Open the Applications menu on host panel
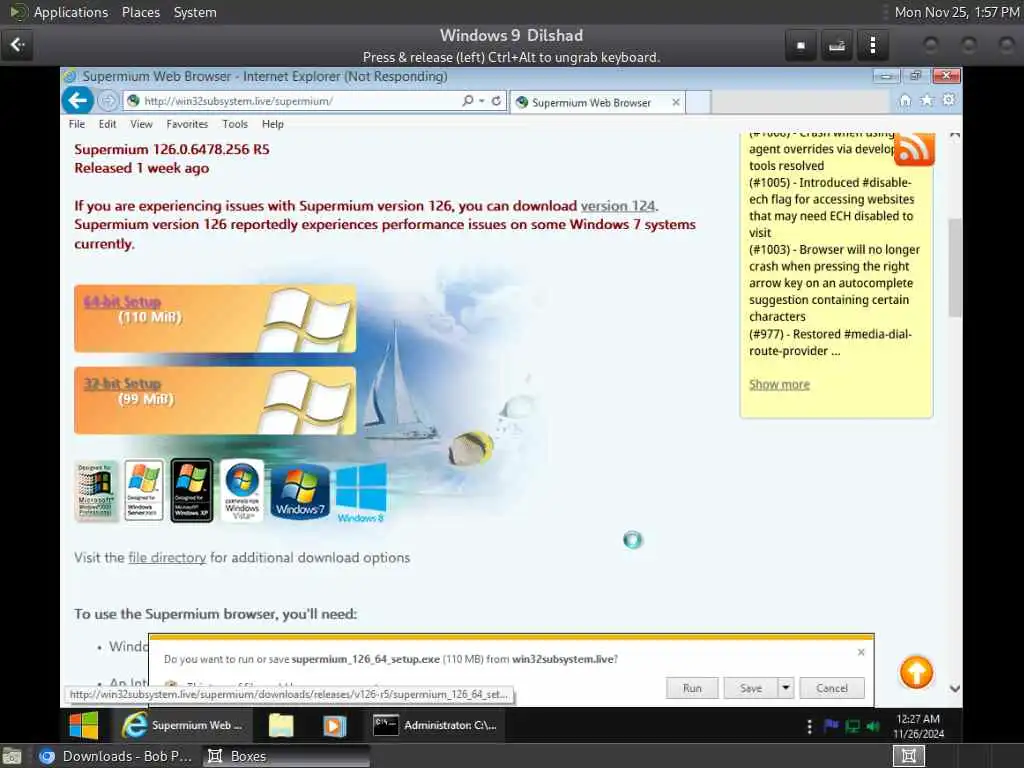 (x=71, y=12)
